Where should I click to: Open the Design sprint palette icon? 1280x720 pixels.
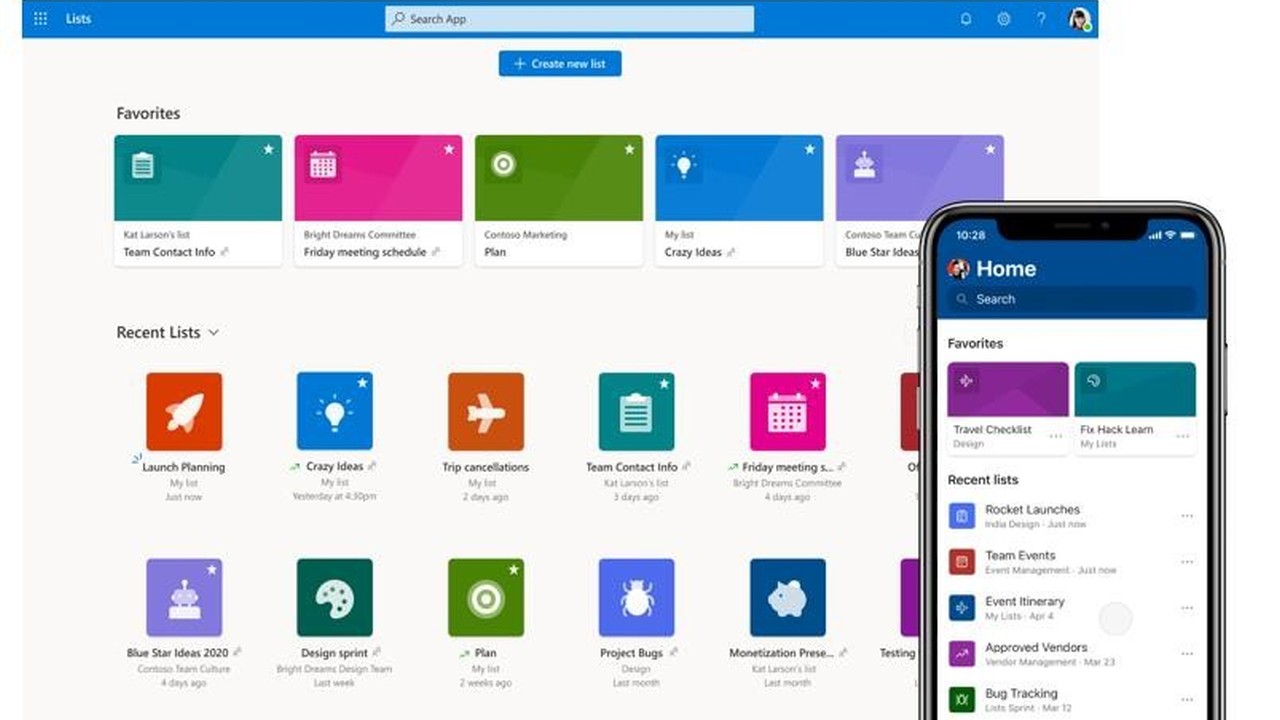click(335, 597)
